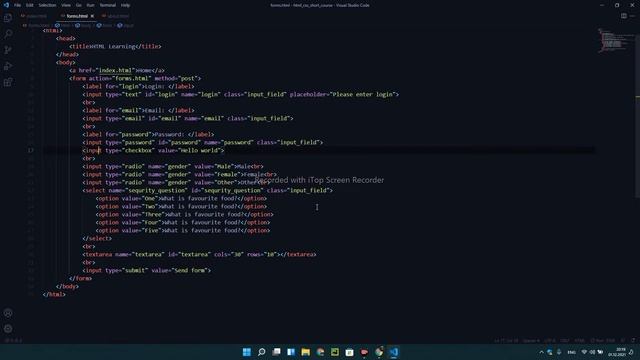This screenshot has height=360, width=640.
Task: Open the Edit menu
Action: (30, 5)
